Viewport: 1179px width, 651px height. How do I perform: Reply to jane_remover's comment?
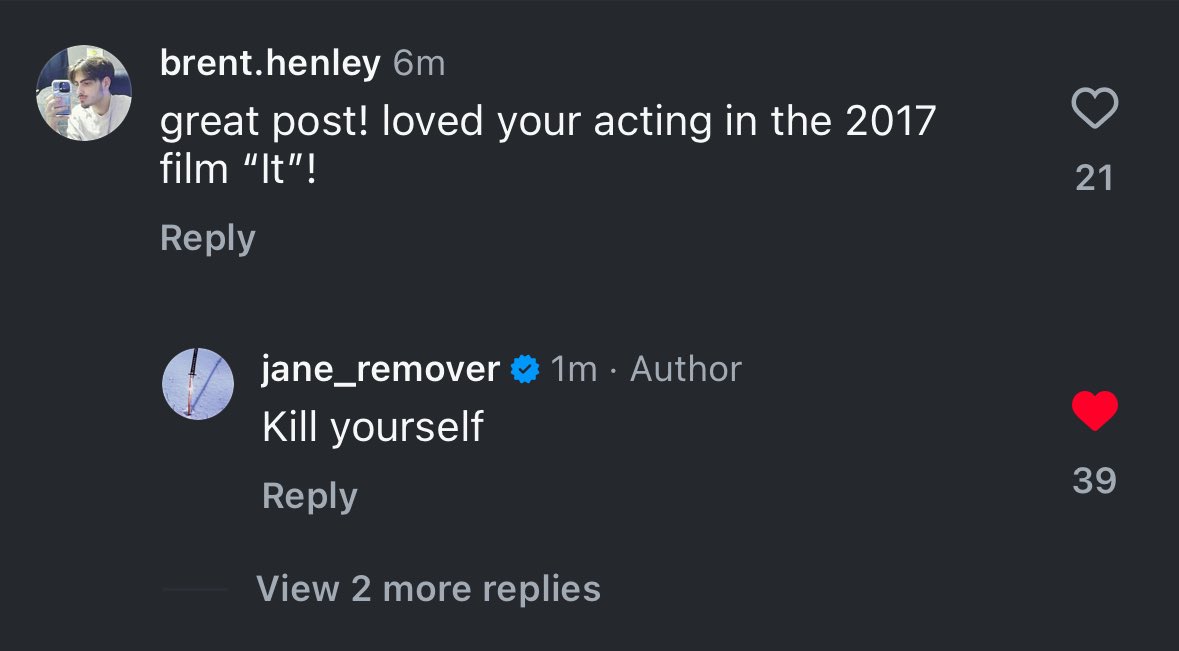coord(310,497)
